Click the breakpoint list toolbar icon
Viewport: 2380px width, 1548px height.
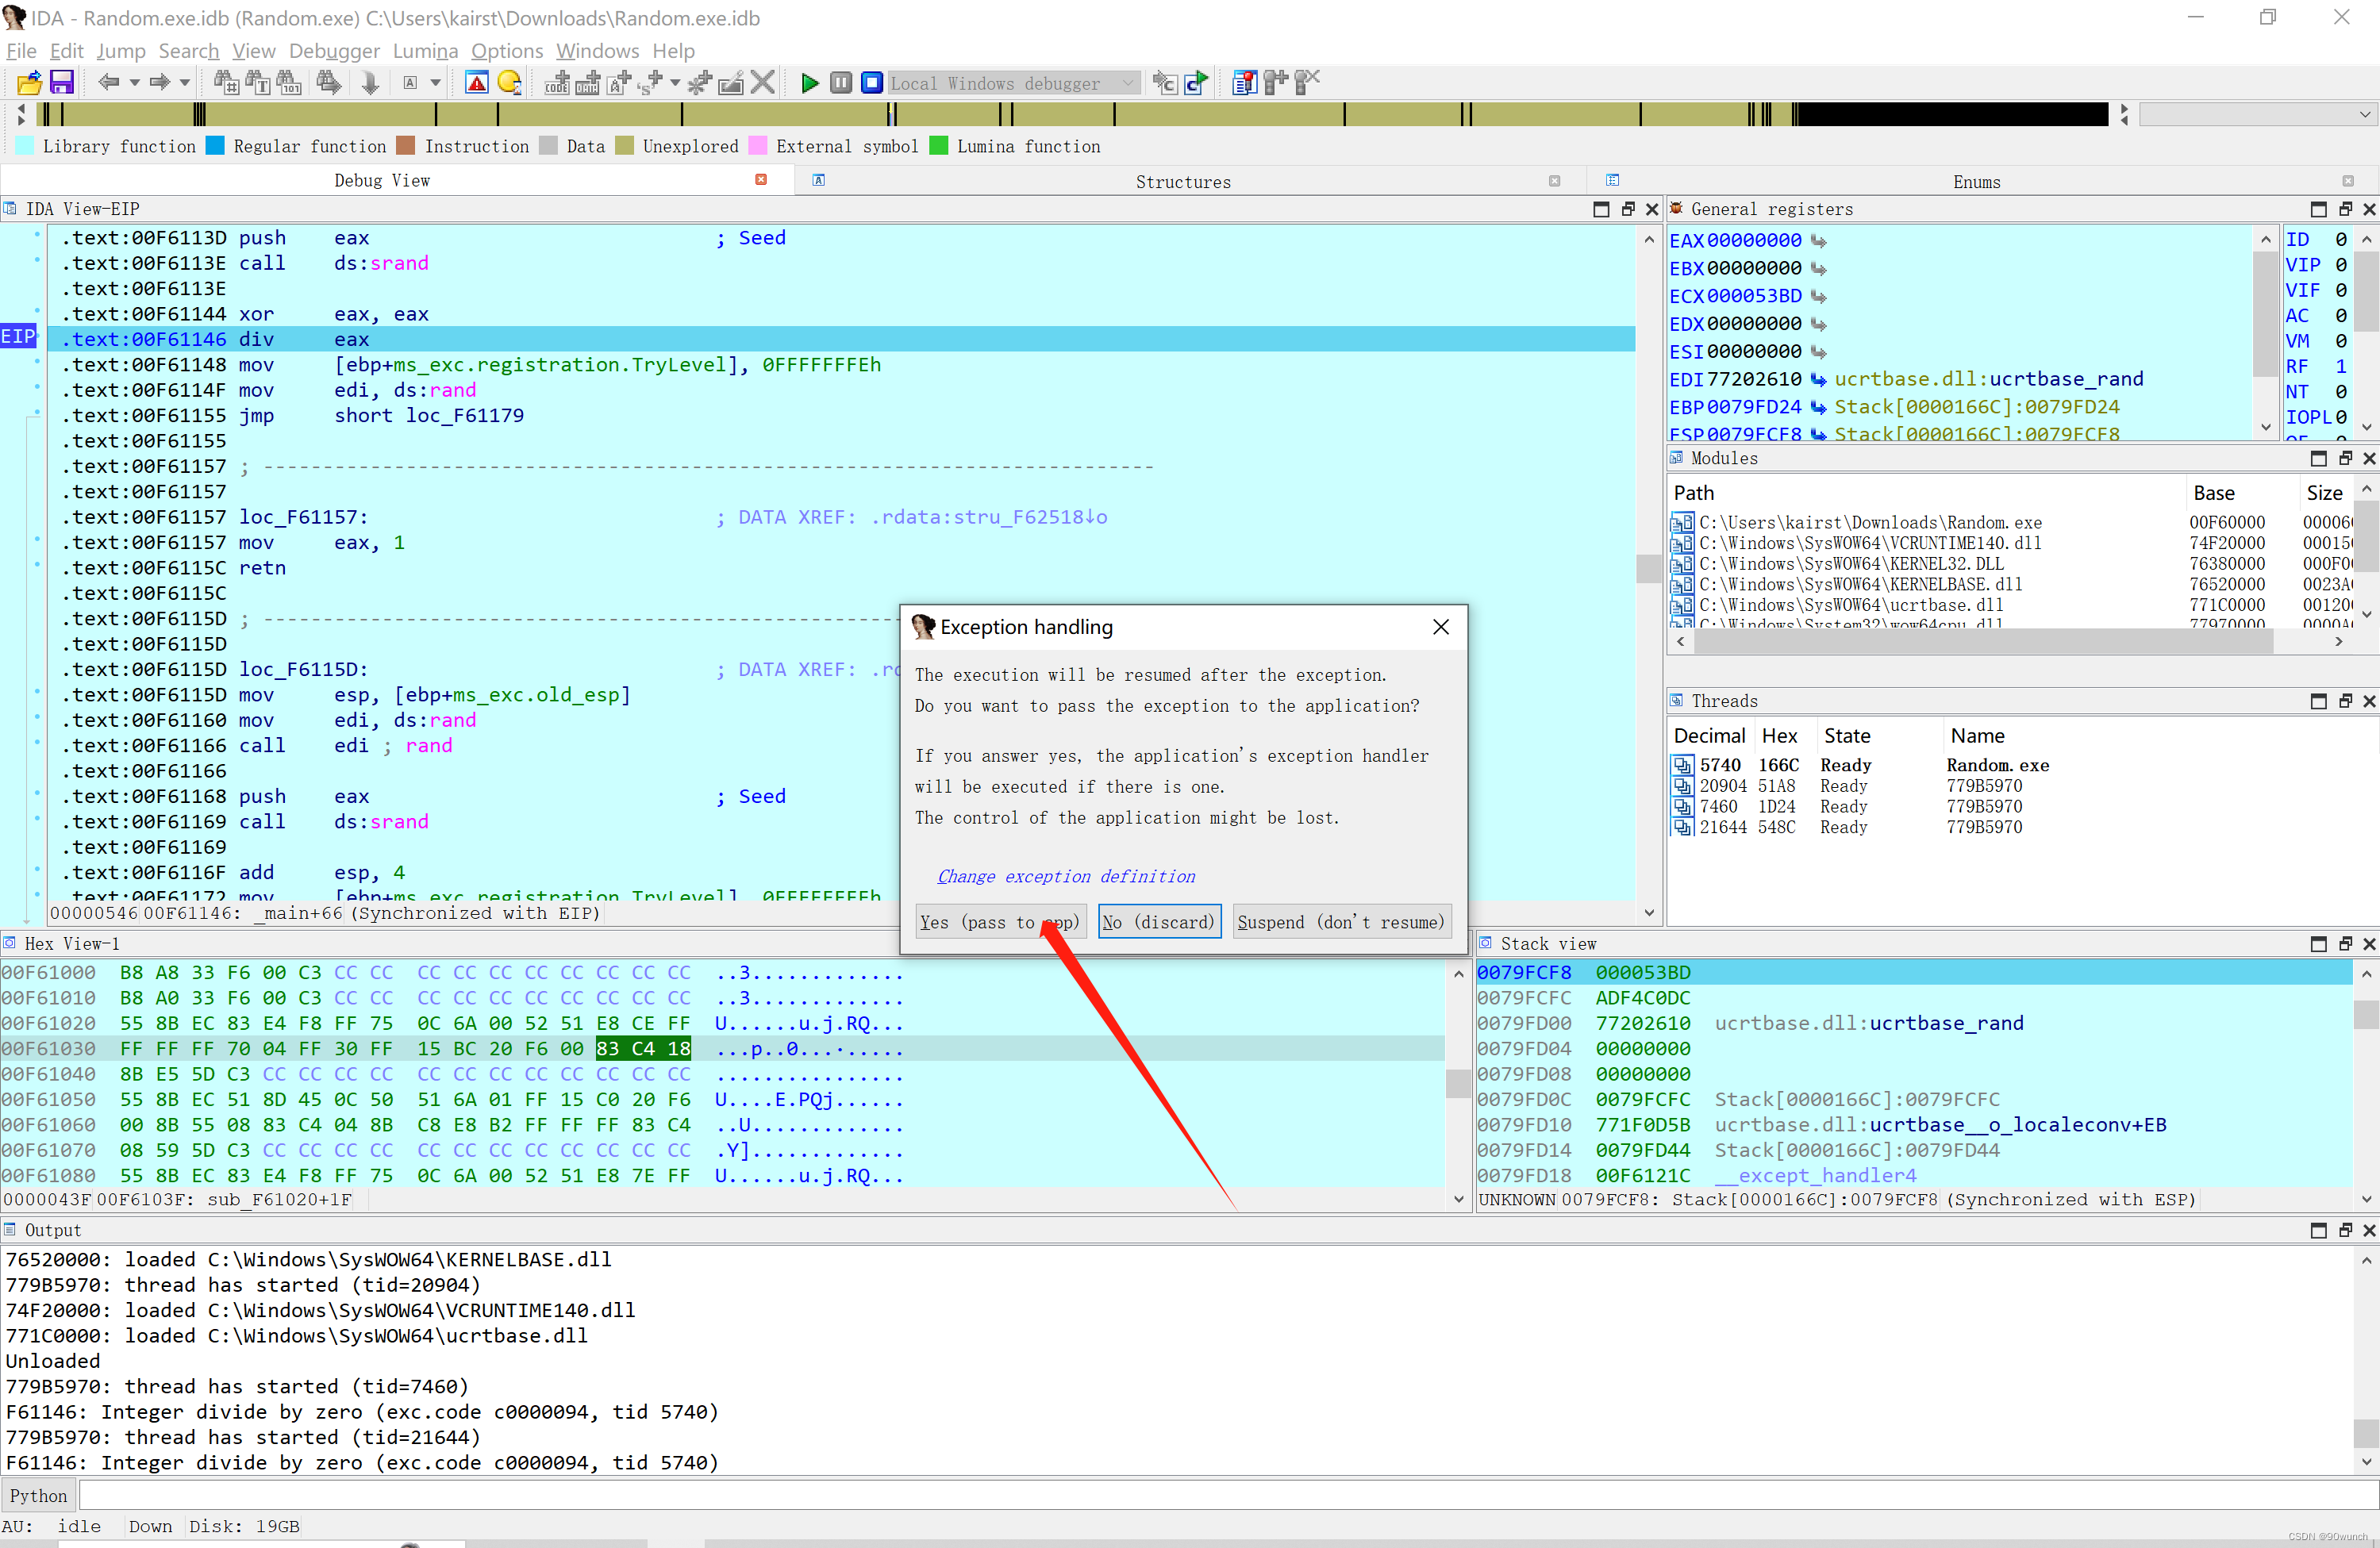1244,83
